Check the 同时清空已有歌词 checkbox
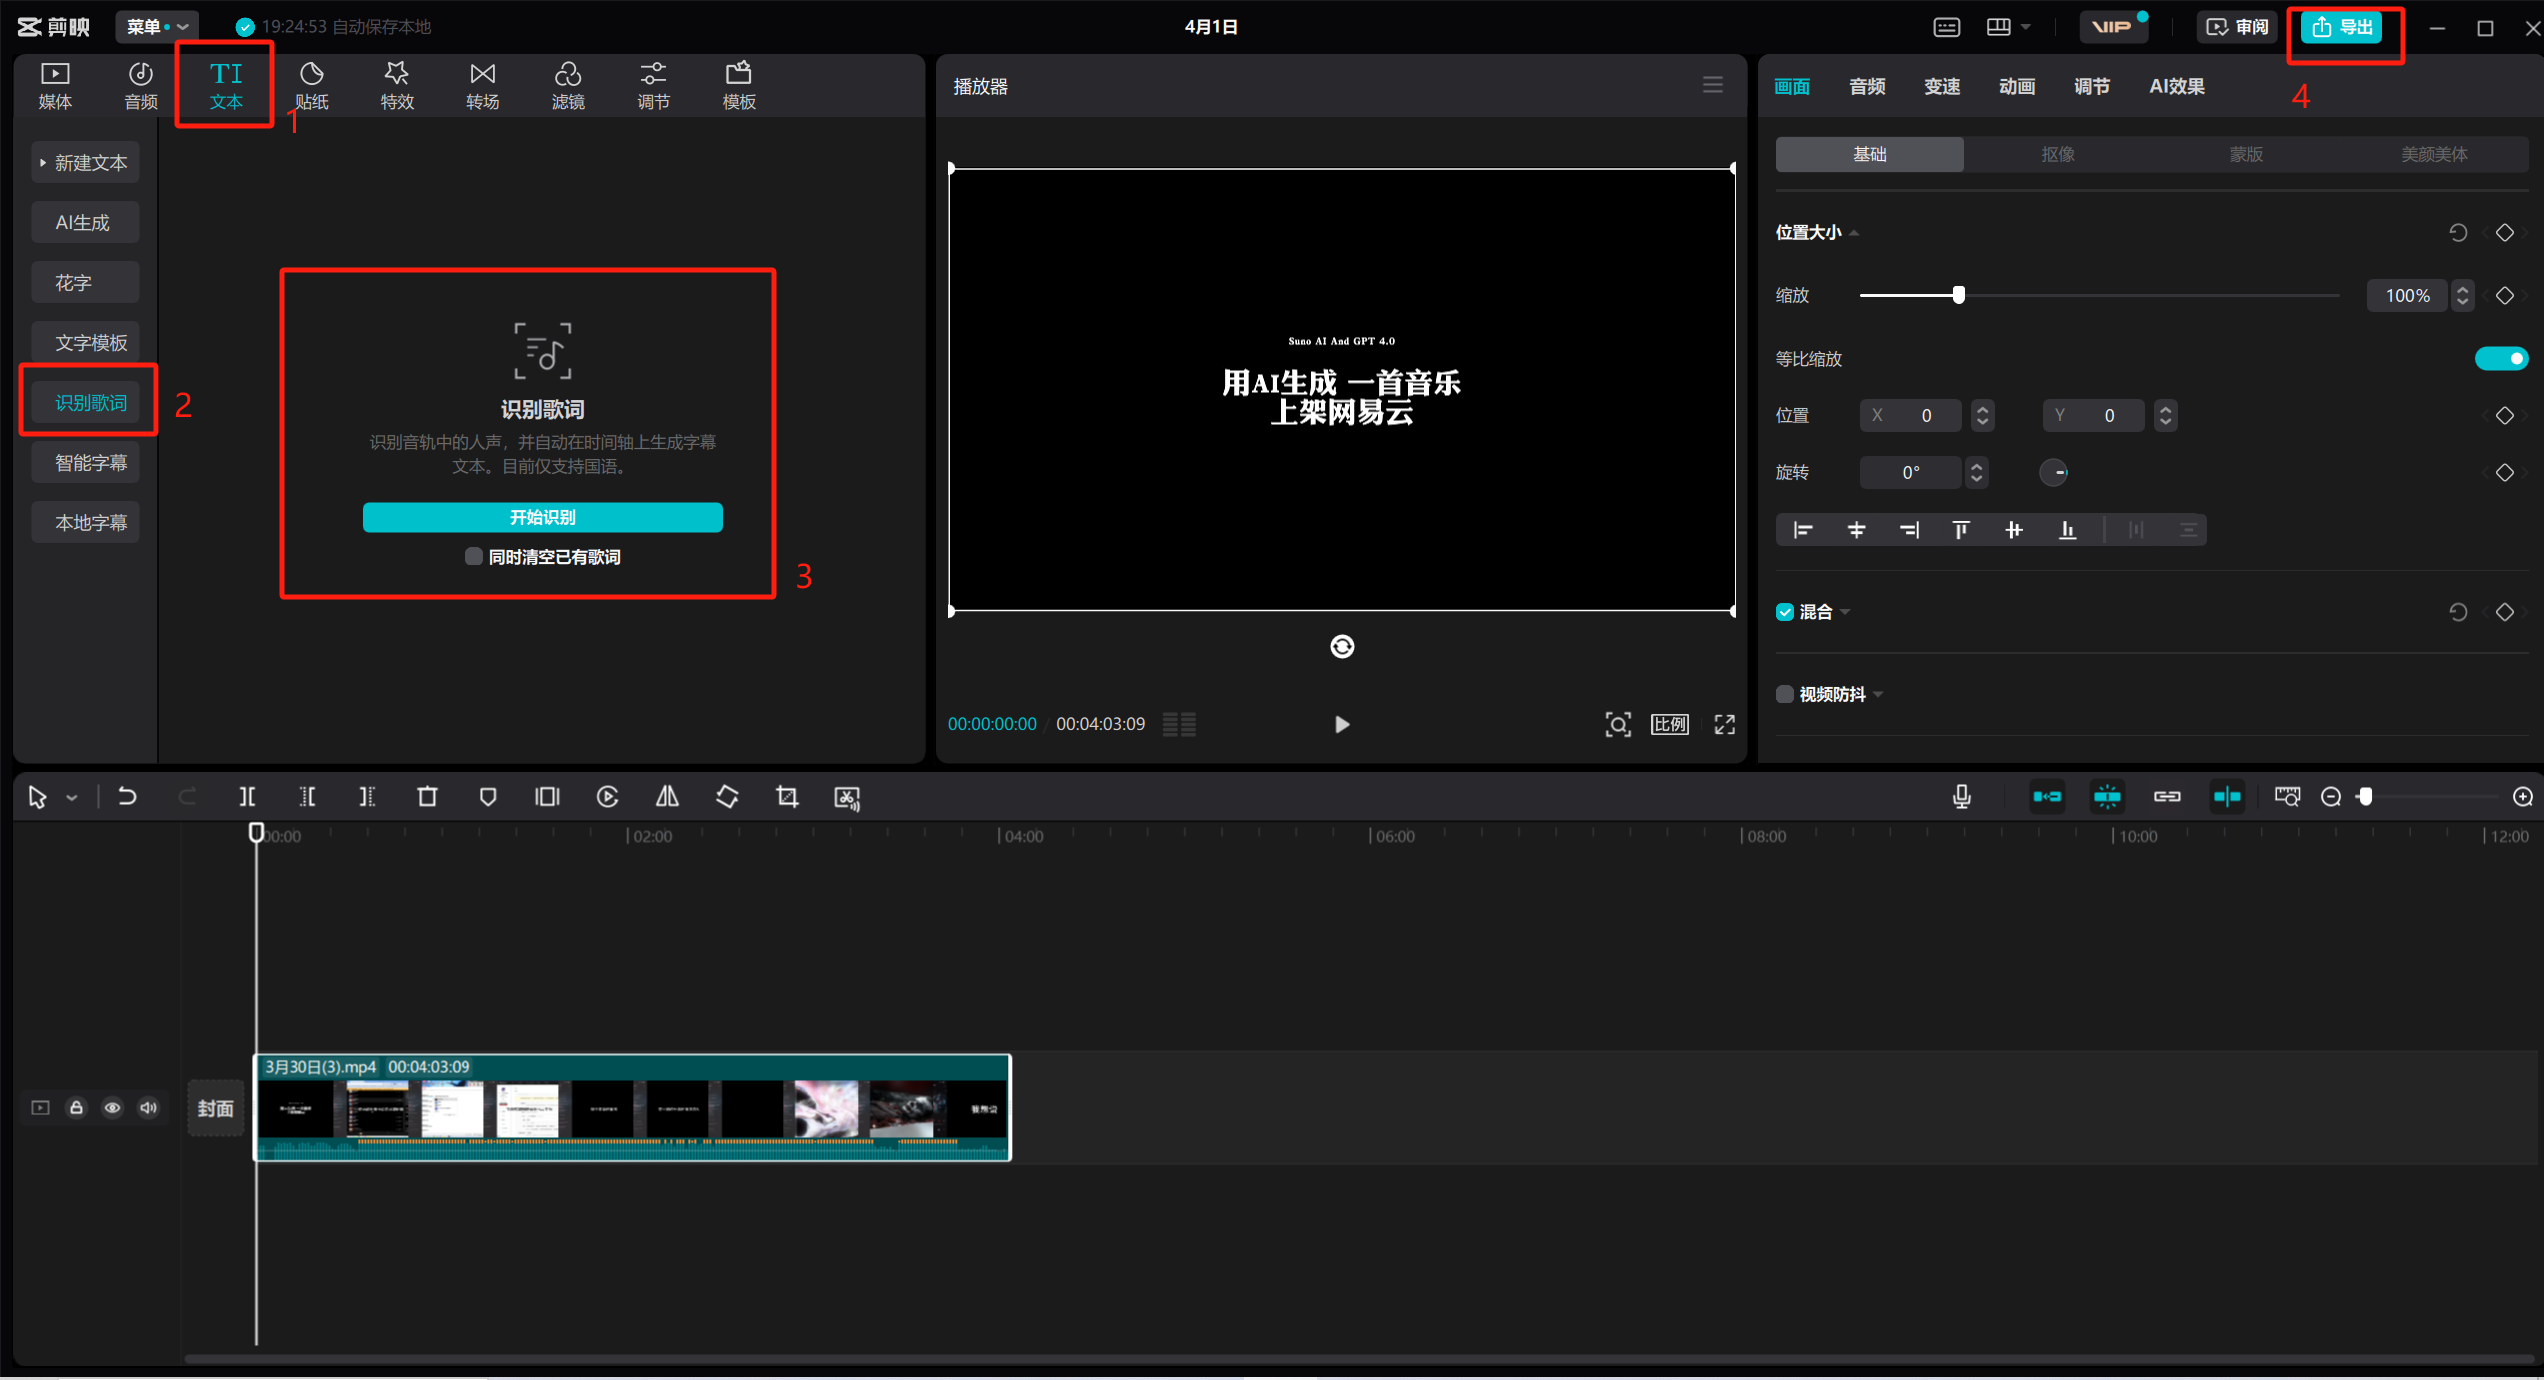2544x1380 pixels. tap(474, 557)
